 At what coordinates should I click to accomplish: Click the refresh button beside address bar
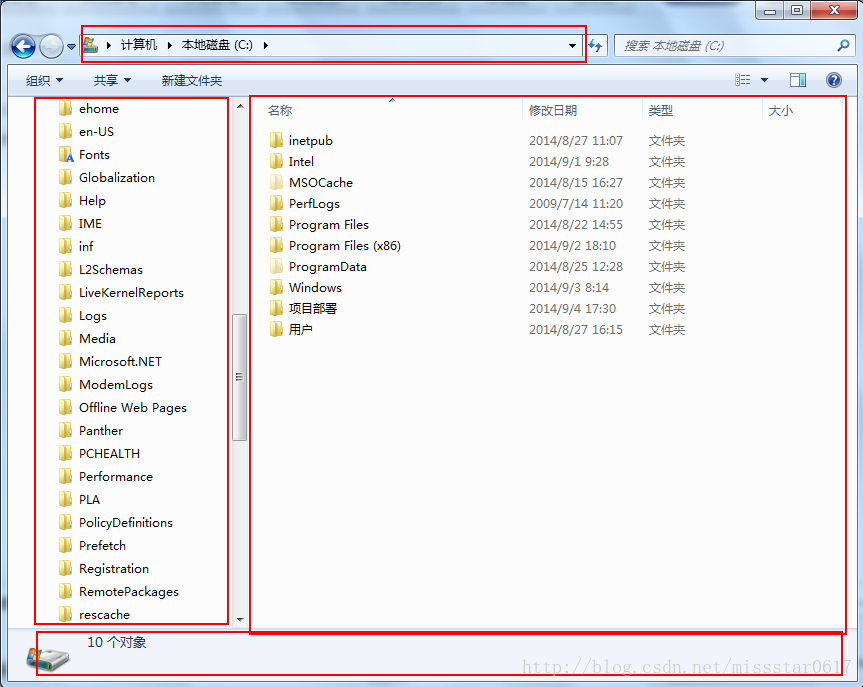pos(596,46)
